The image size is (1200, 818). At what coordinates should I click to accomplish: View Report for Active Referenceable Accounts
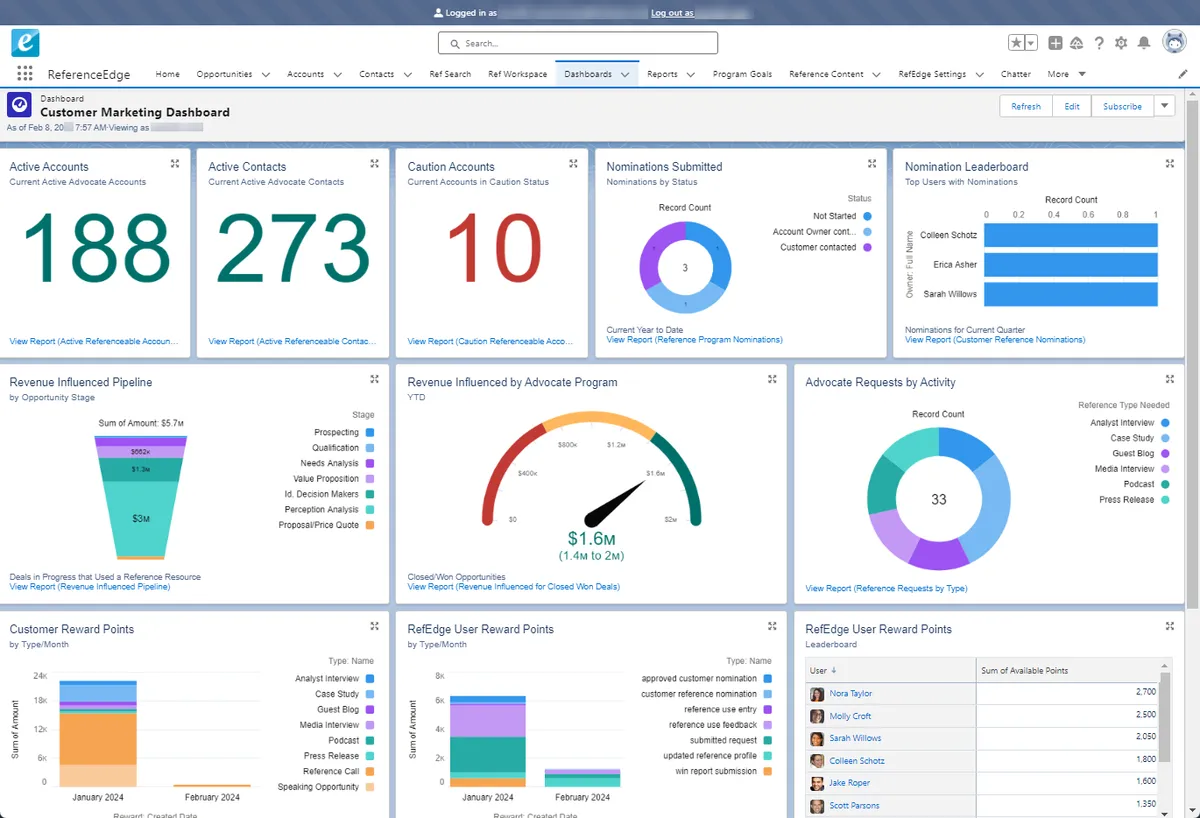94,341
